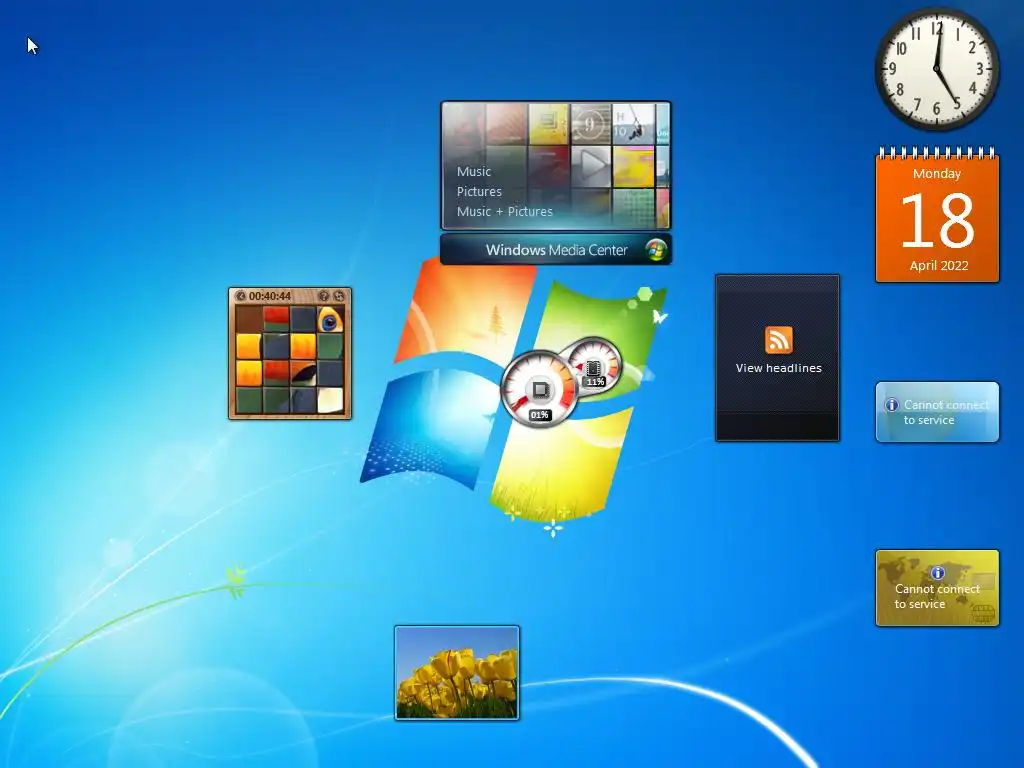Click the play triangle thumbnail in Media Center
1024x768 pixels.
tap(592, 166)
